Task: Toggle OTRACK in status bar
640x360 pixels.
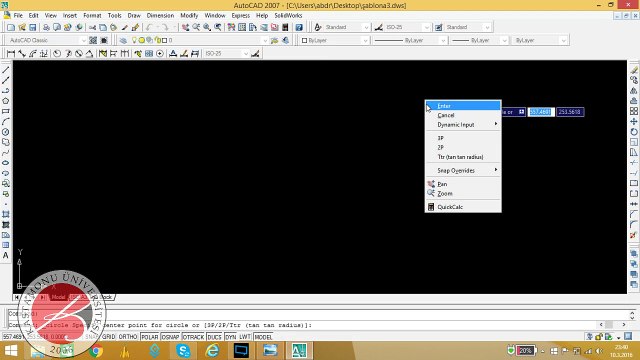Action: 193,337
